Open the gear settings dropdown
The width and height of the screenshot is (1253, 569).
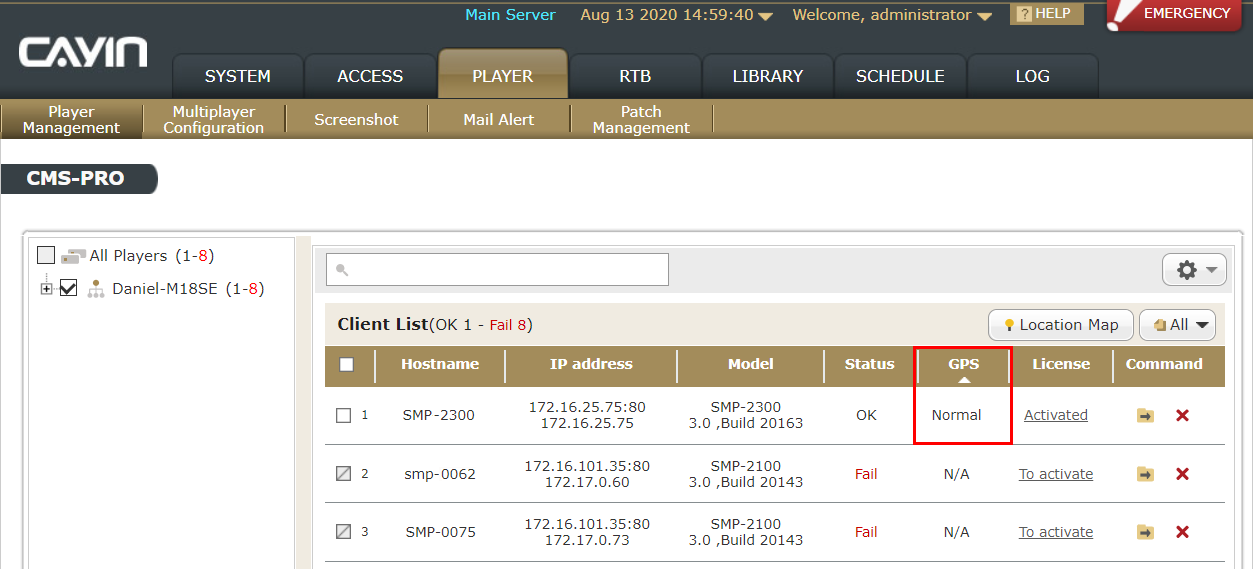click(x=1195, y=270)
